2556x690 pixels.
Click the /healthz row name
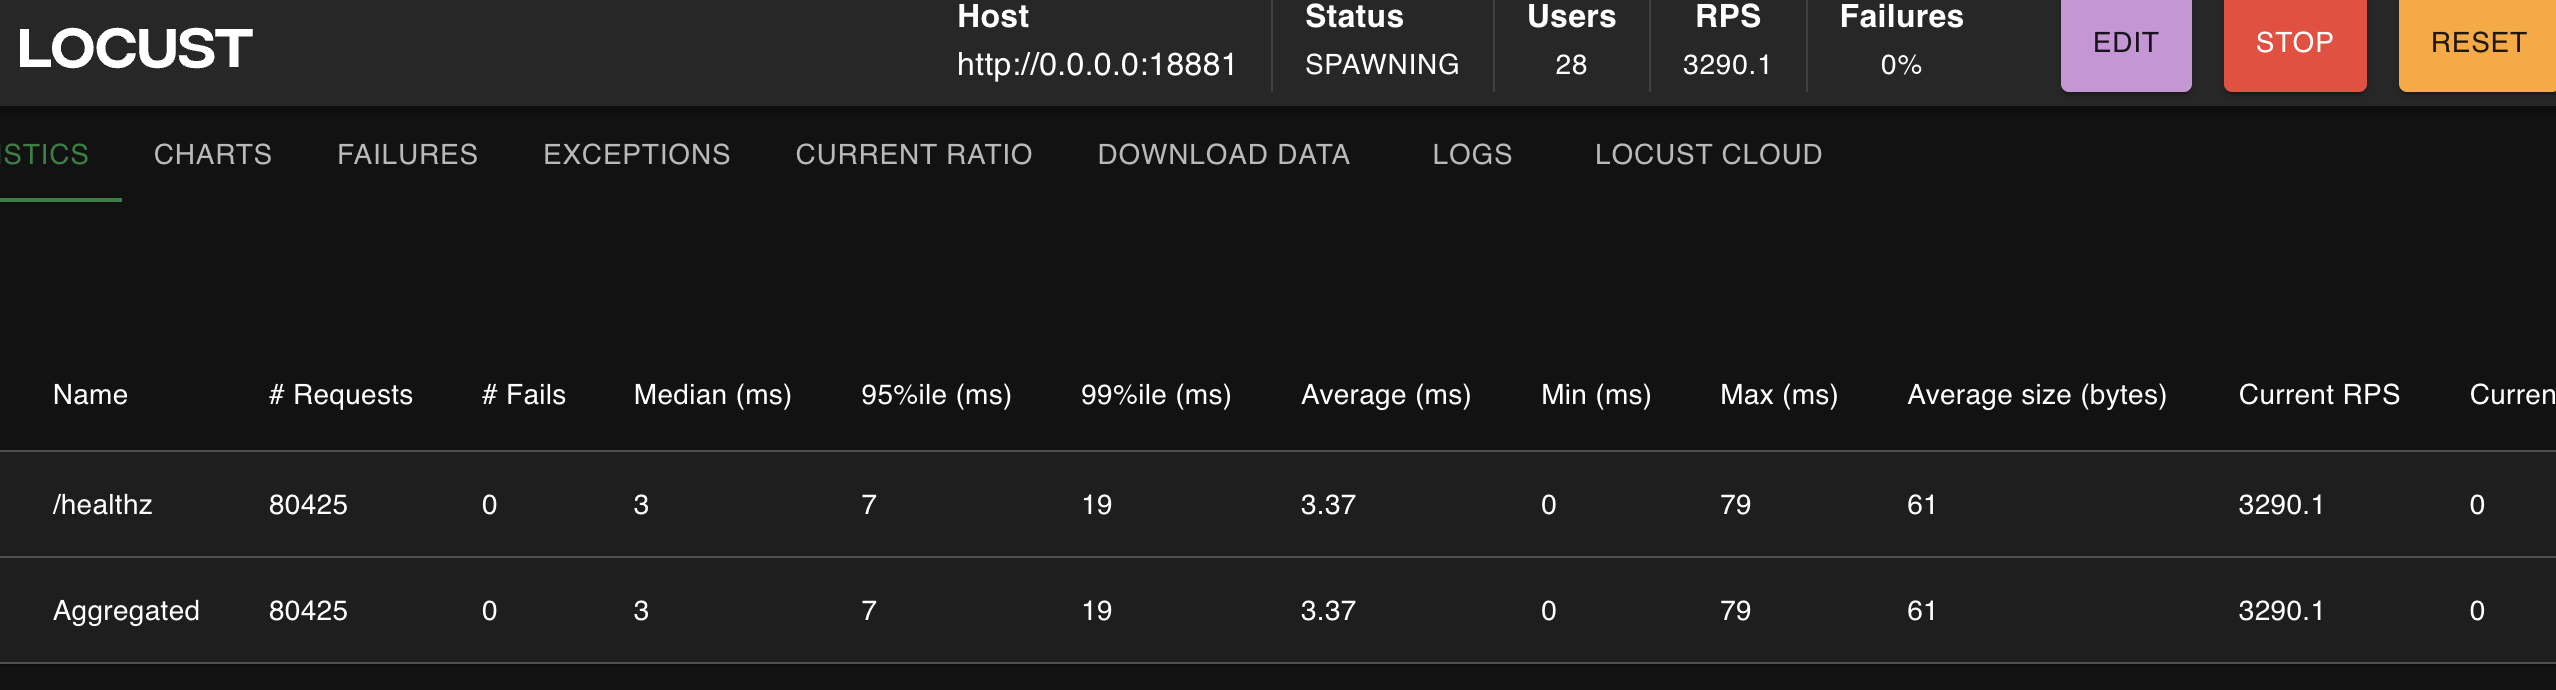tap(102, 504)
